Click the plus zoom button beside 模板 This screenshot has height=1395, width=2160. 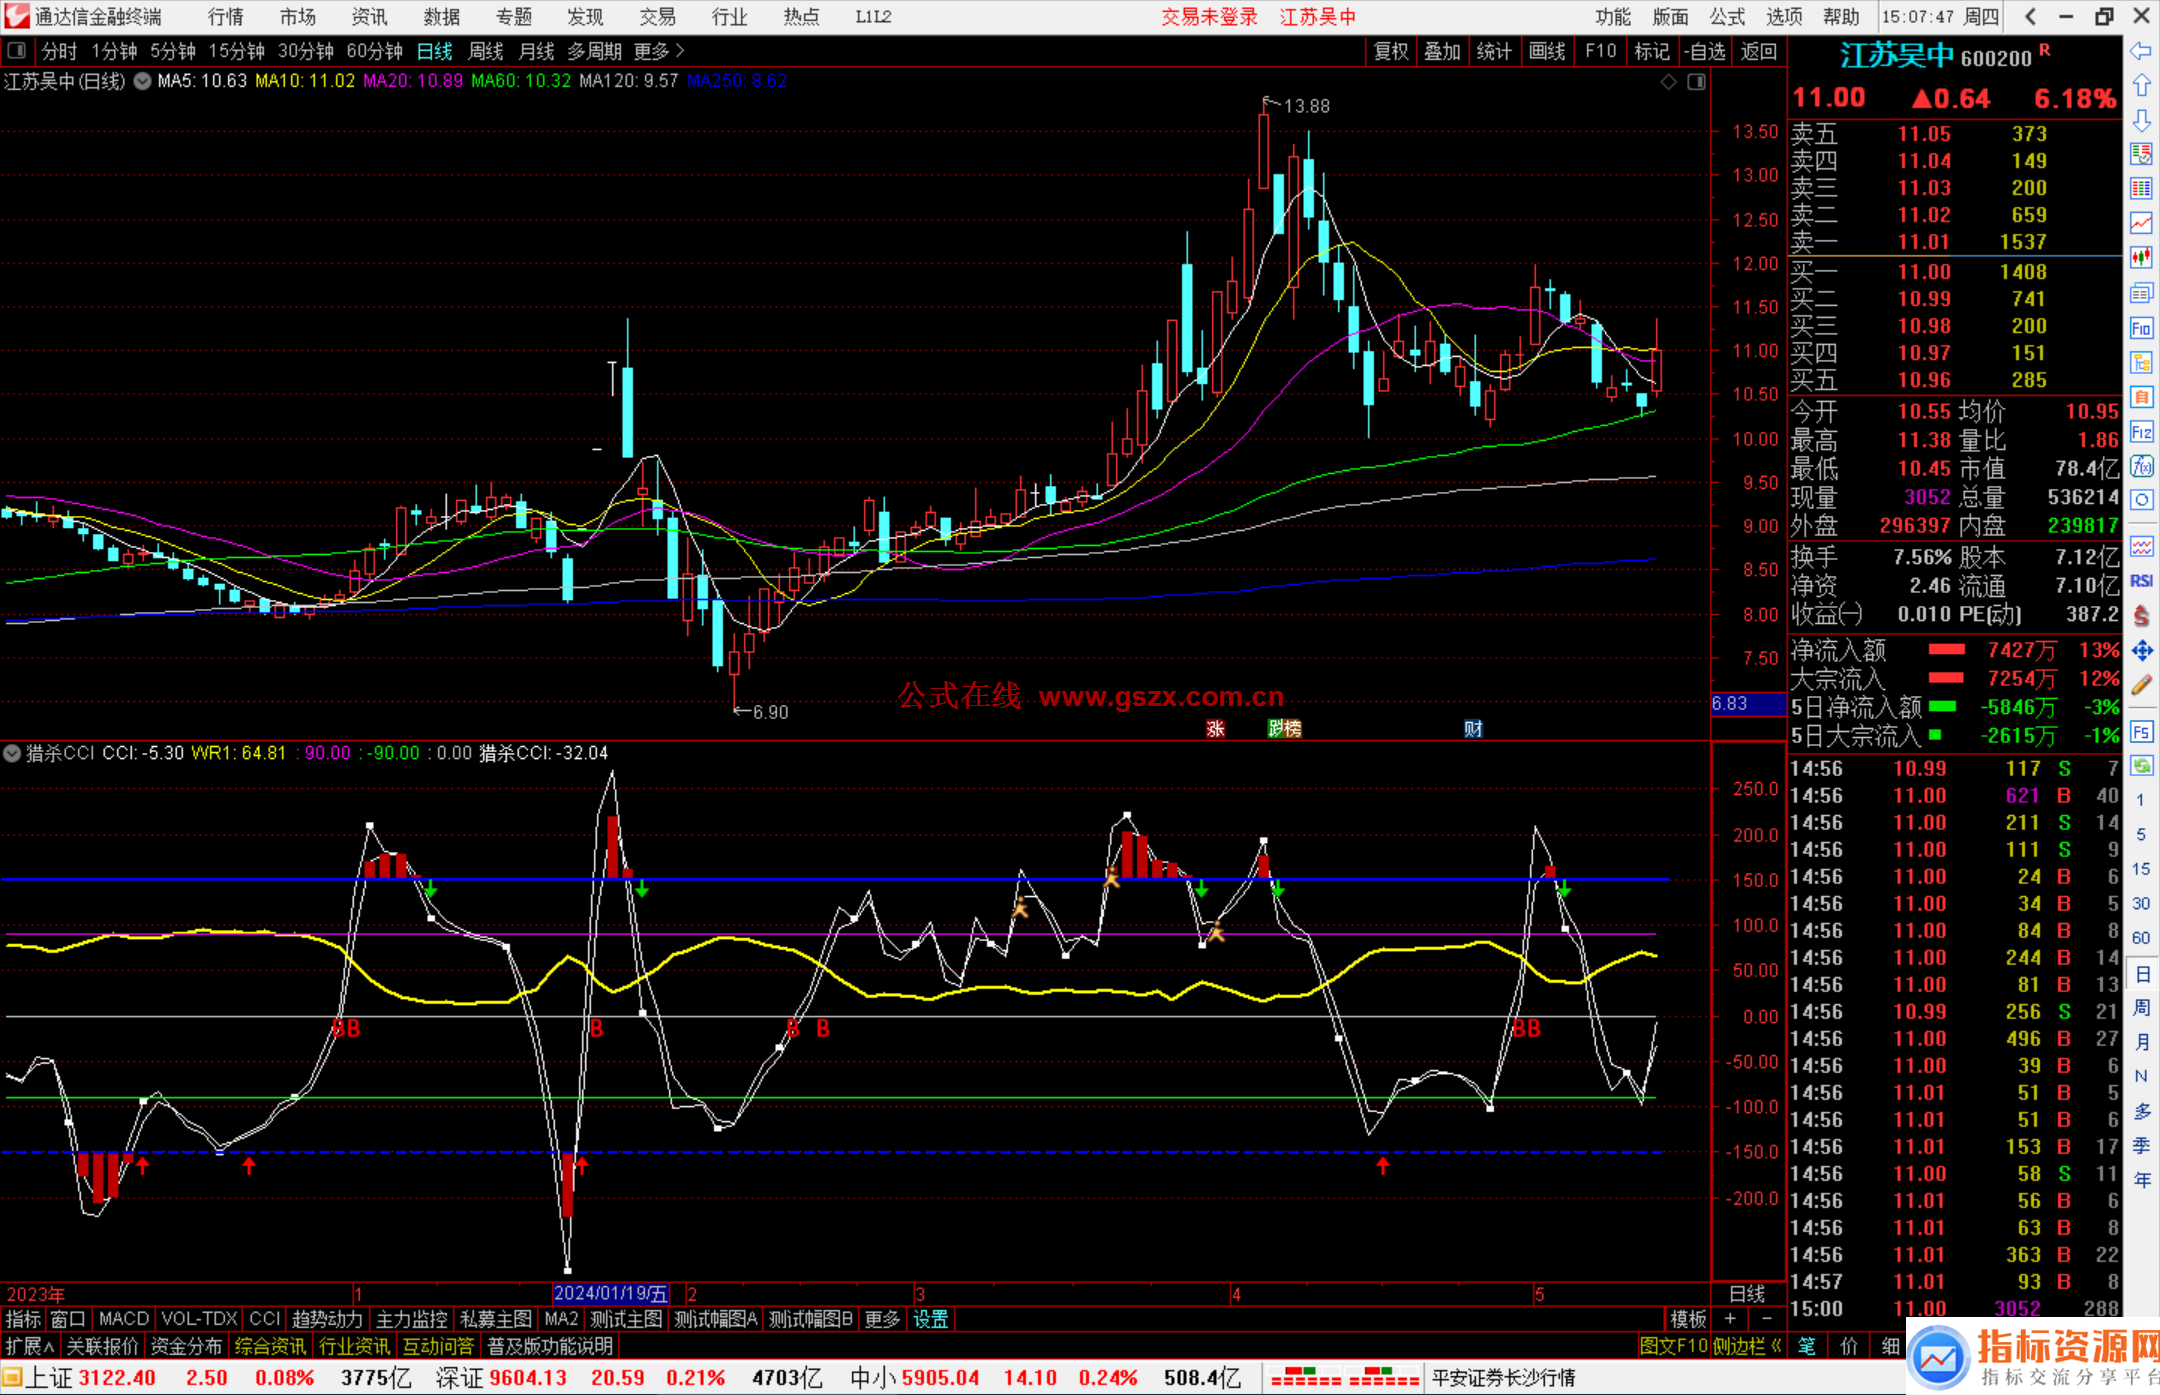pos(1730,1319)
